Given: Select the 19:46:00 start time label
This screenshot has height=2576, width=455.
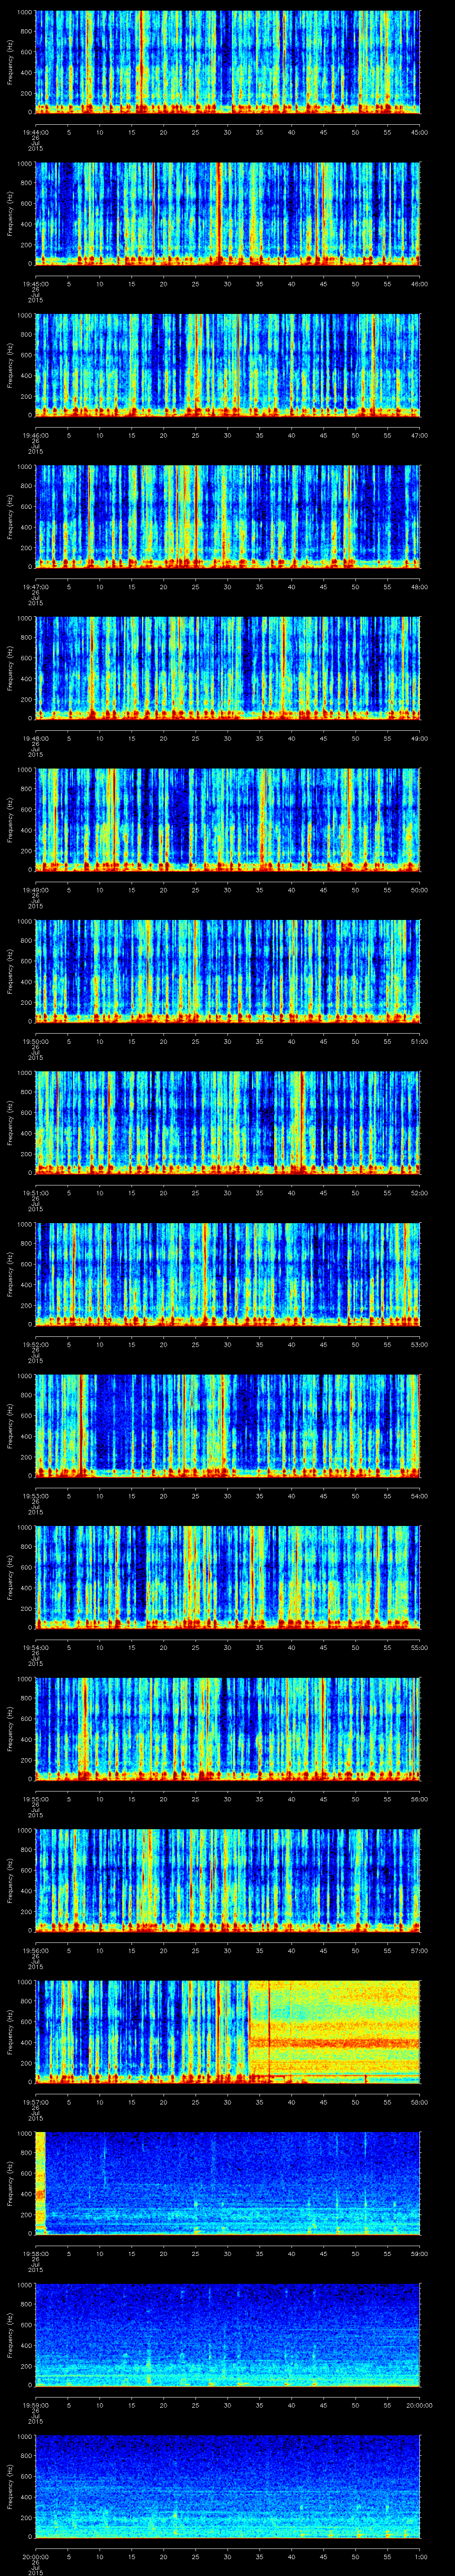Looking at the screenshot, I should click(36, 434).
